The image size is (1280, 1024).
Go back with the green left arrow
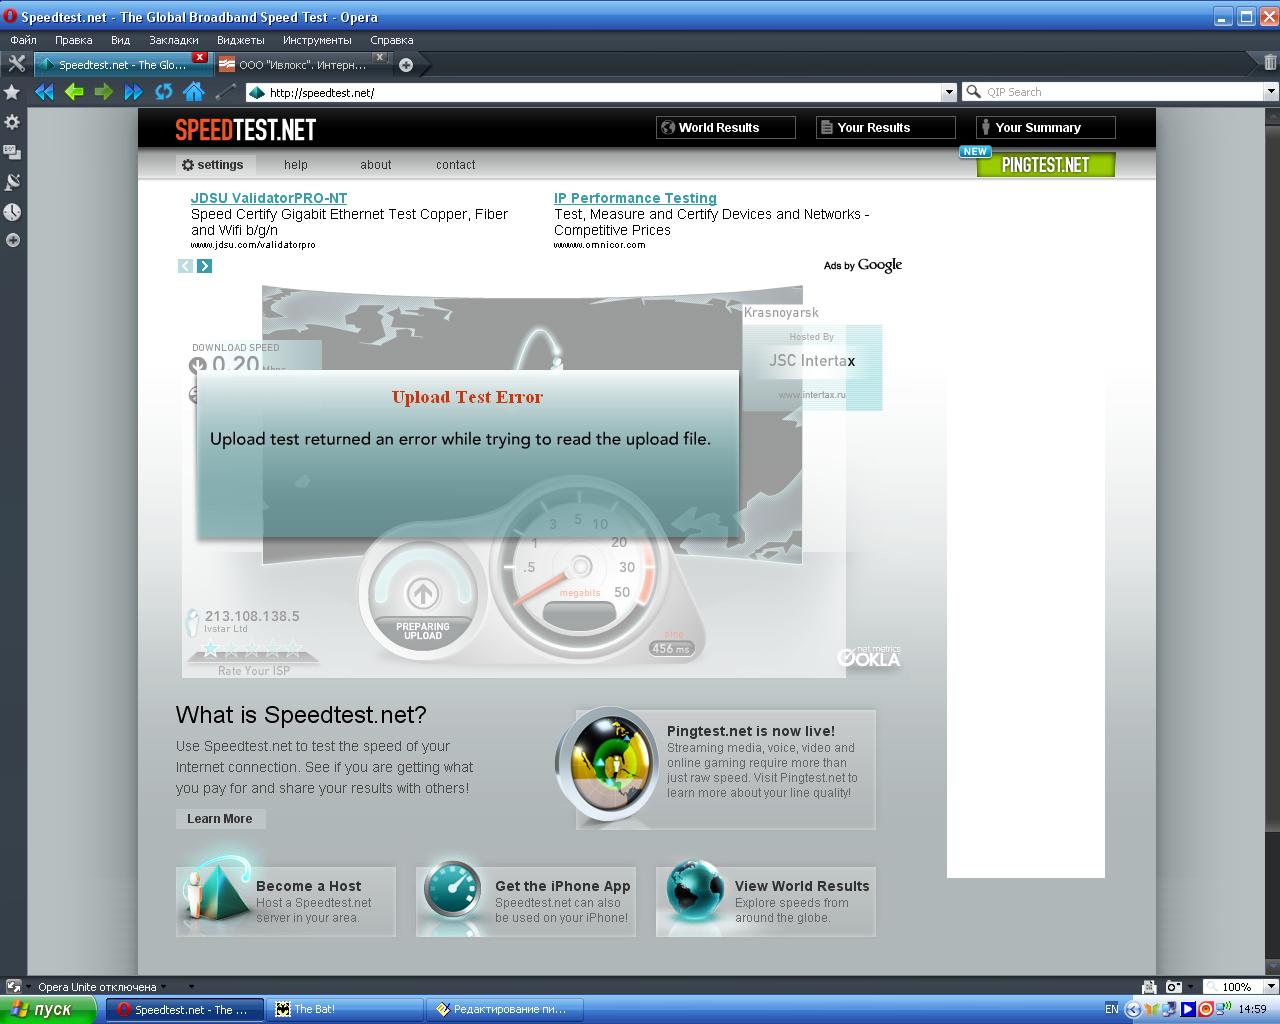coord(74,92)
